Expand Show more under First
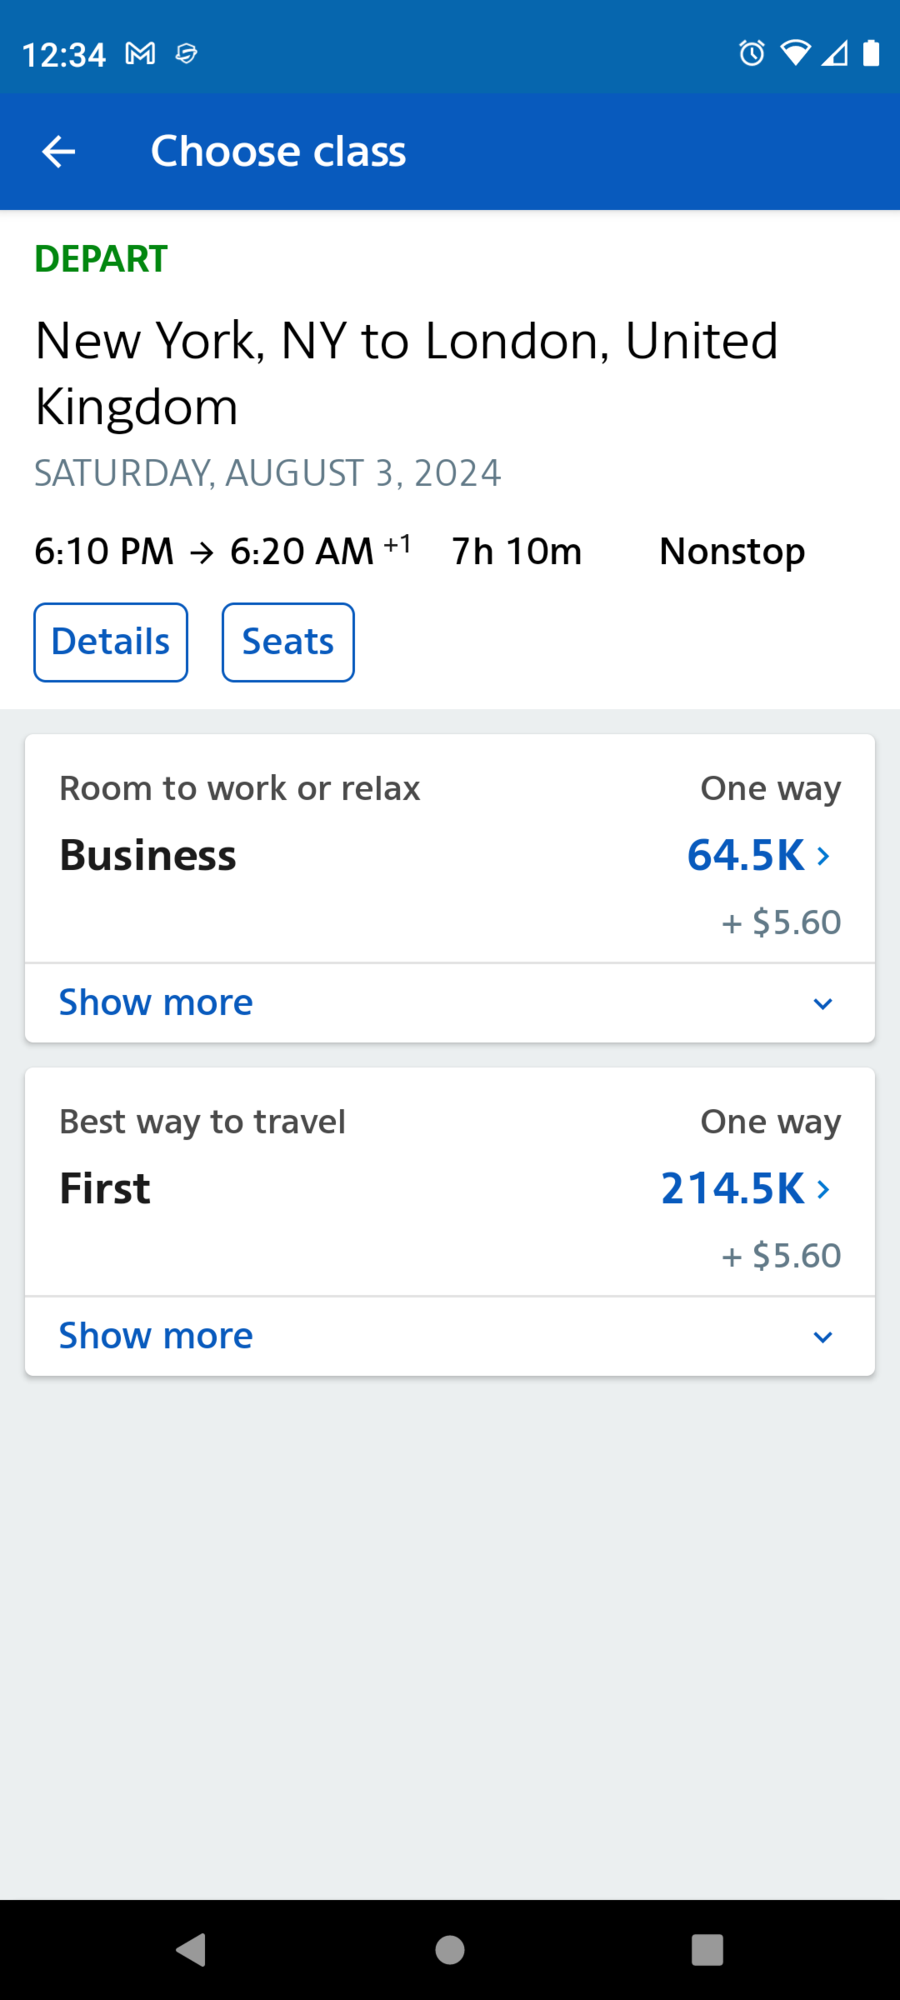Image resolution: width=900 pixels, height=2000 pixels. (450, 1336)
